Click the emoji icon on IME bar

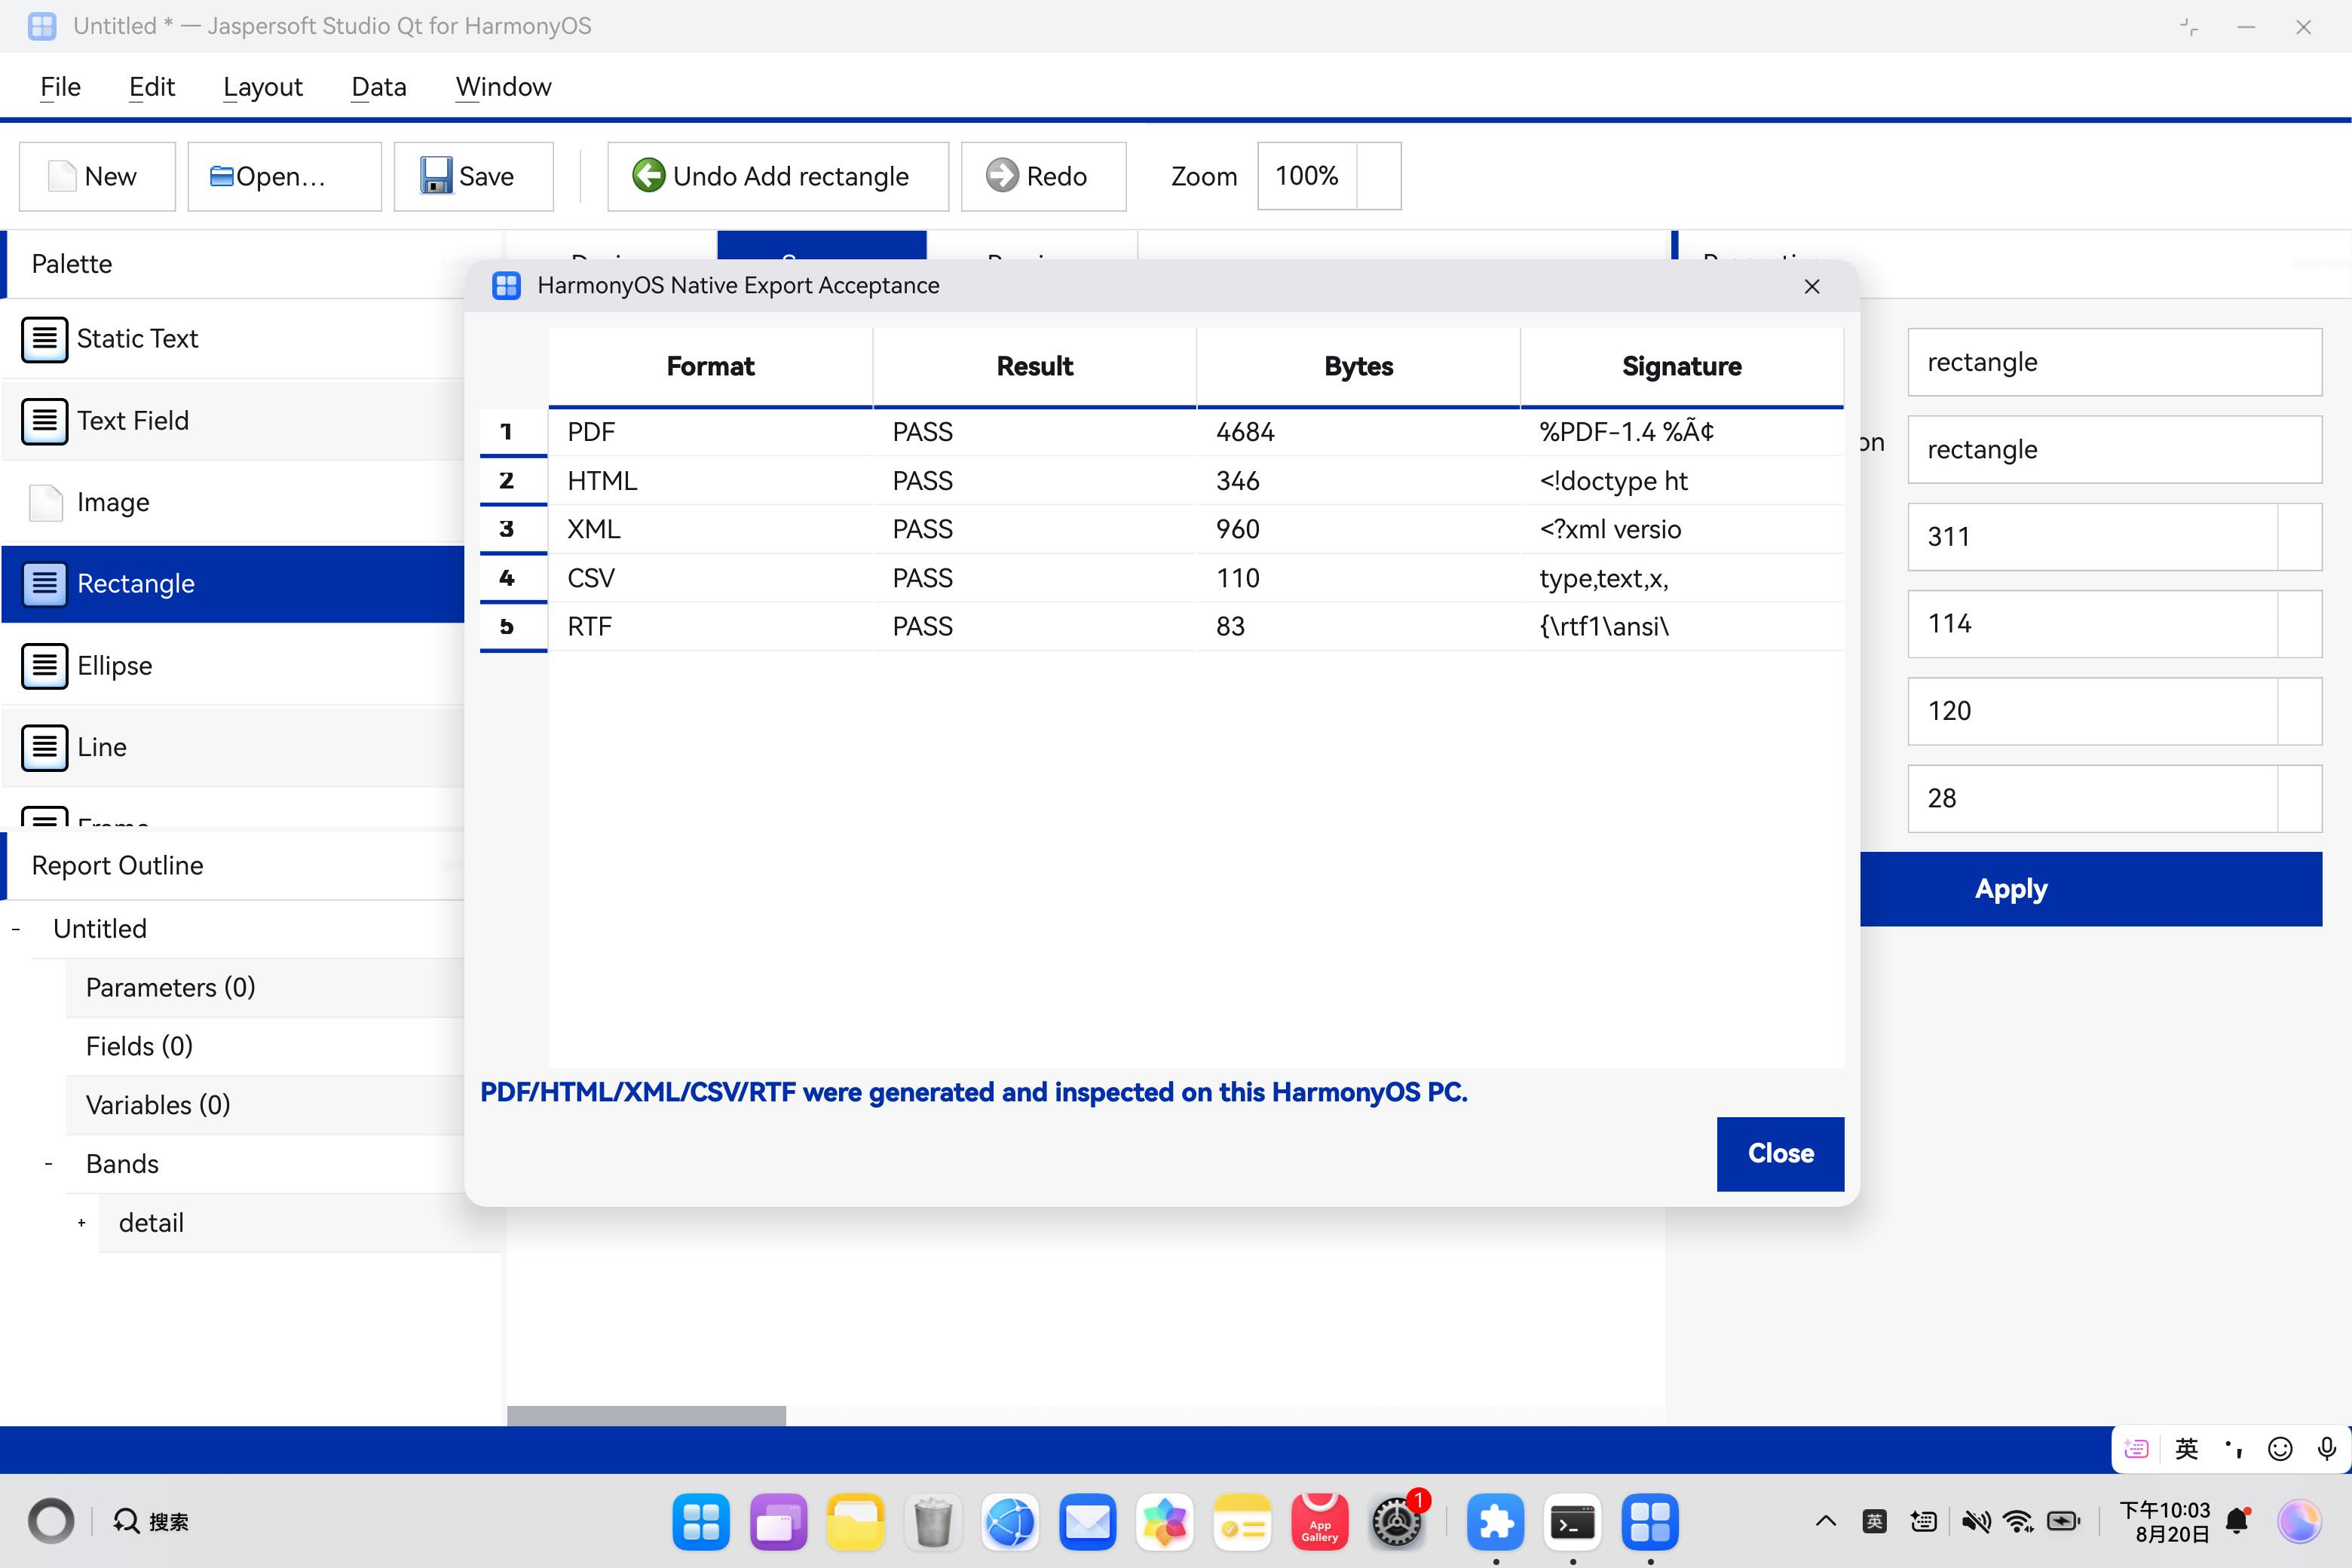point(2280,1449)
